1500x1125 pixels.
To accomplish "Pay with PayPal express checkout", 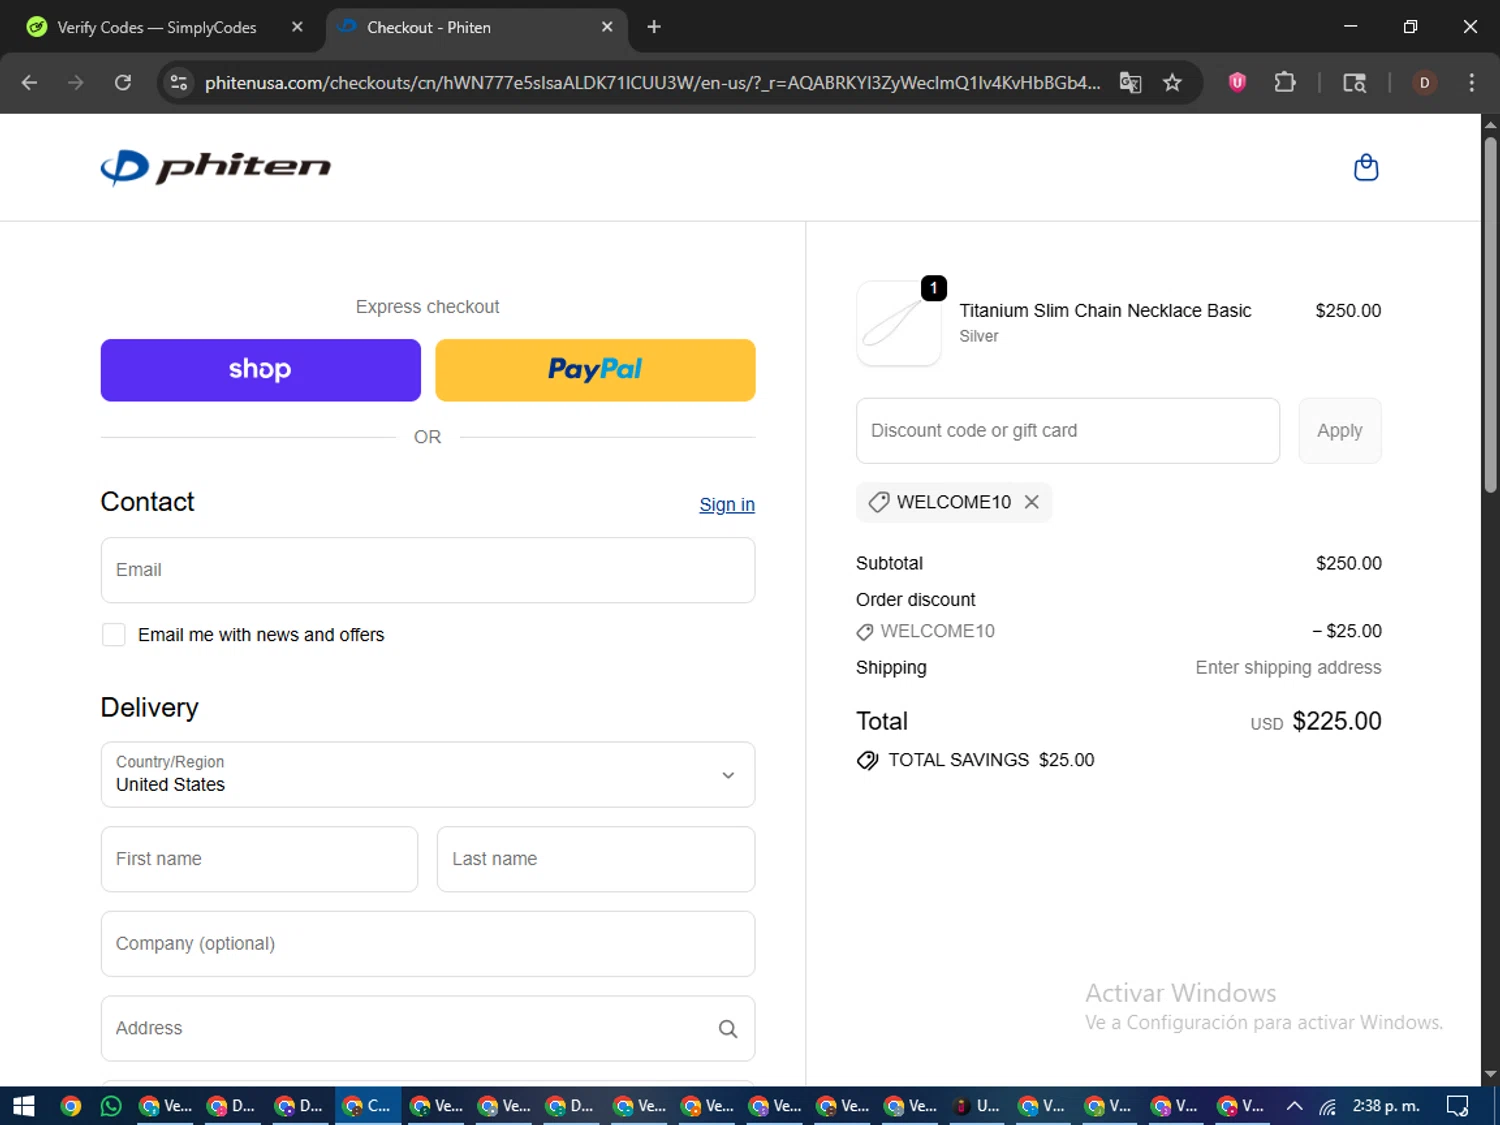I will click(x=595, y=370).
